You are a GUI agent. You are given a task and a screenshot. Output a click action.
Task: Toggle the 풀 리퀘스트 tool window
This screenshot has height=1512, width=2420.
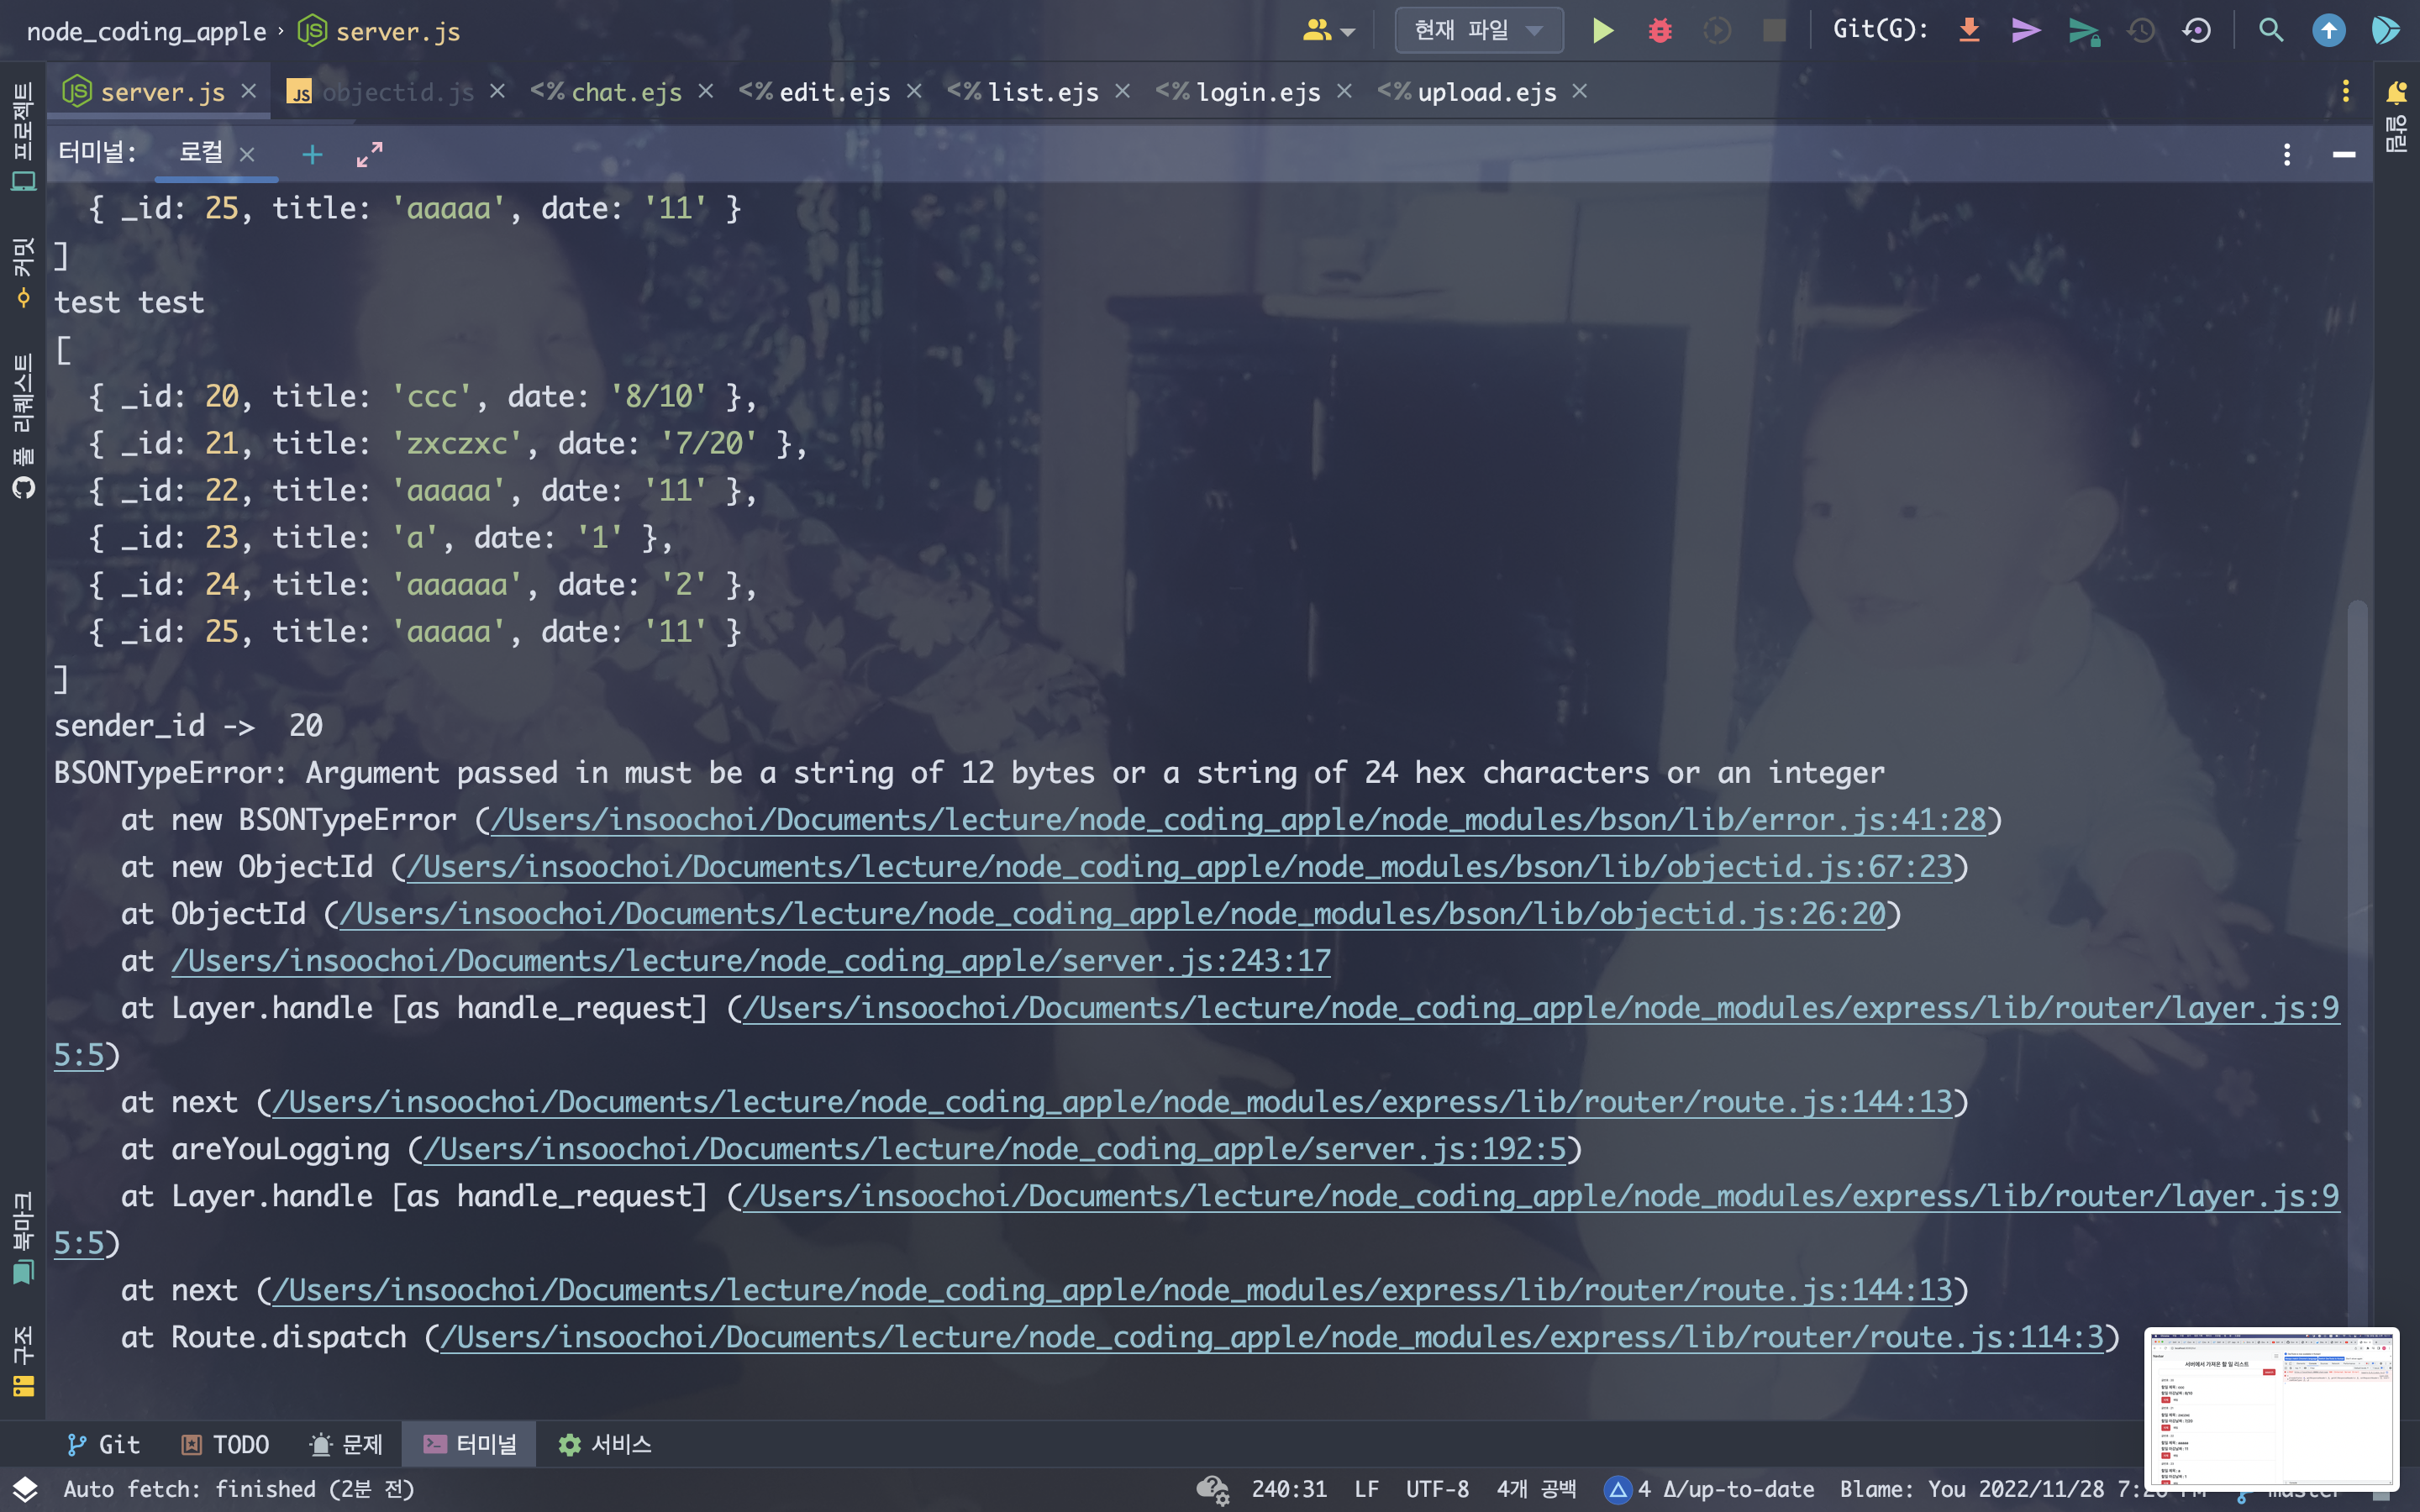pos(23,425)
